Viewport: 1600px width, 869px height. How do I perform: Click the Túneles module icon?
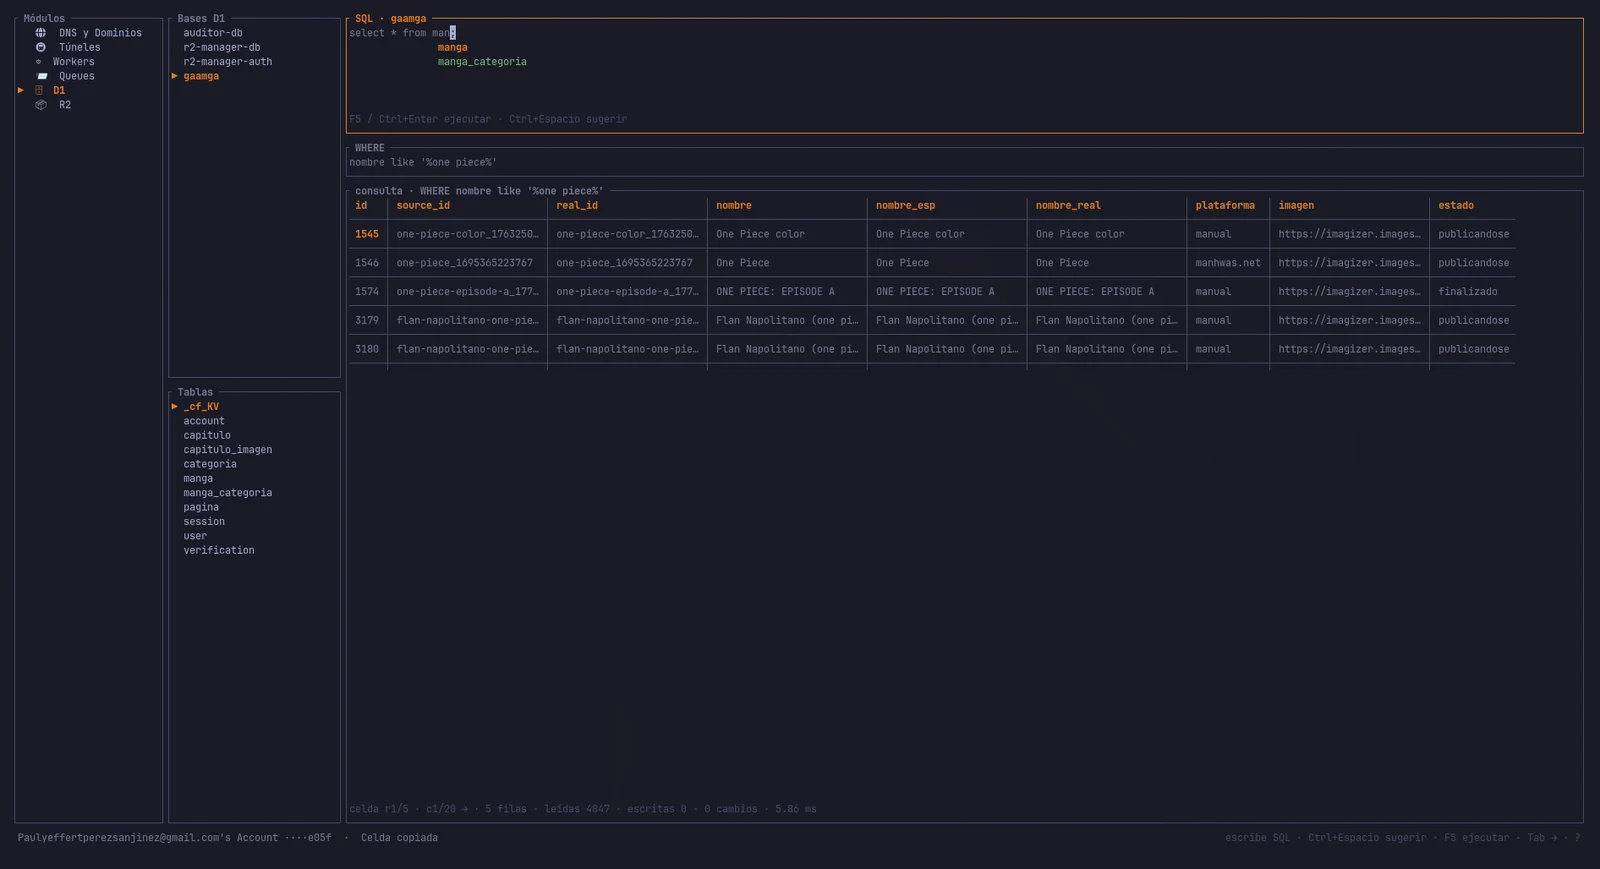[x=41, y=47]
